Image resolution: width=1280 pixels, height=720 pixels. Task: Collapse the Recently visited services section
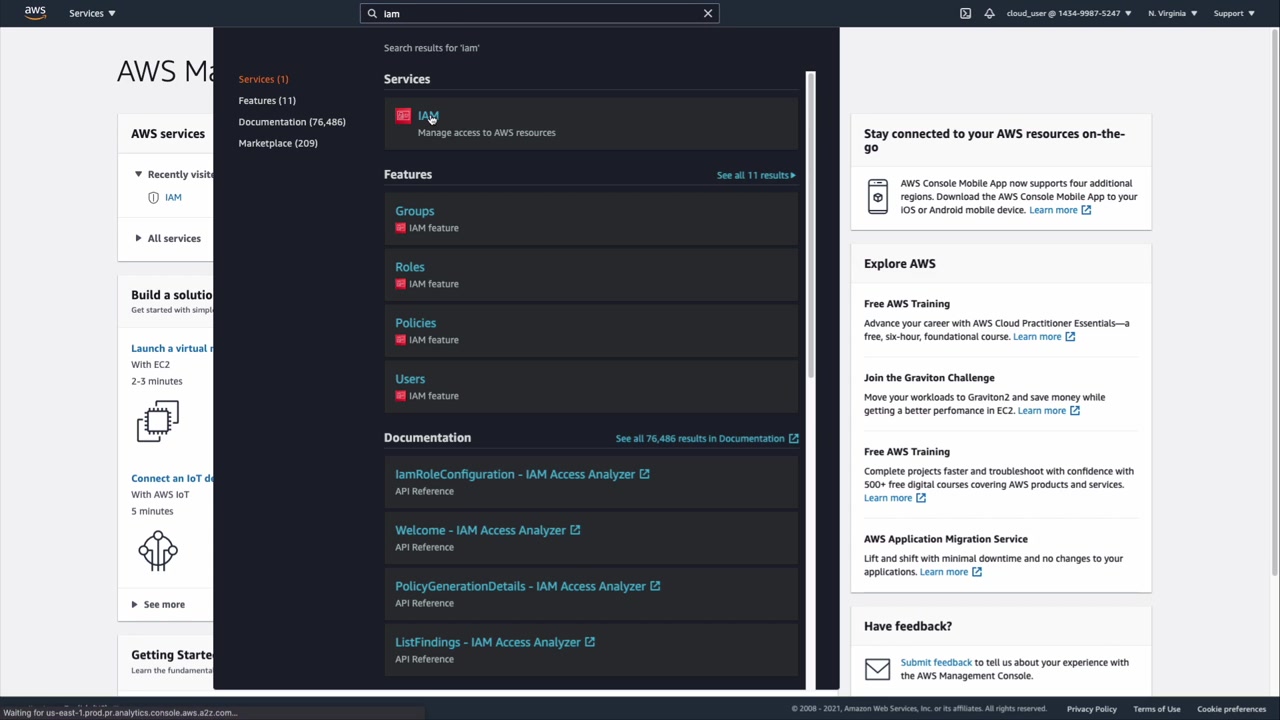click(138, 174)
